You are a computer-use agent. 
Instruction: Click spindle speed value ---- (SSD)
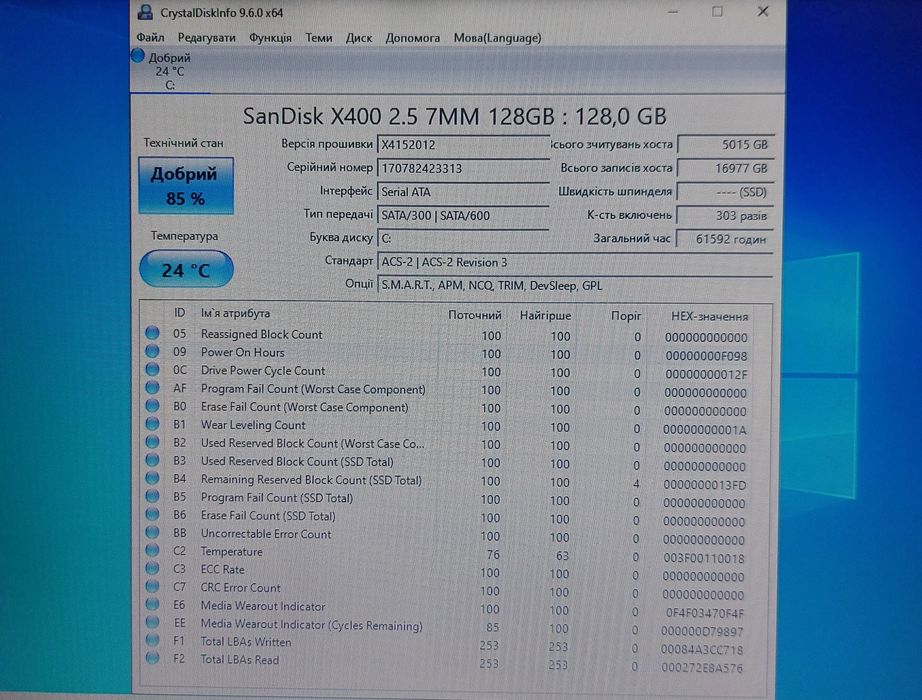tap(725, 192)
